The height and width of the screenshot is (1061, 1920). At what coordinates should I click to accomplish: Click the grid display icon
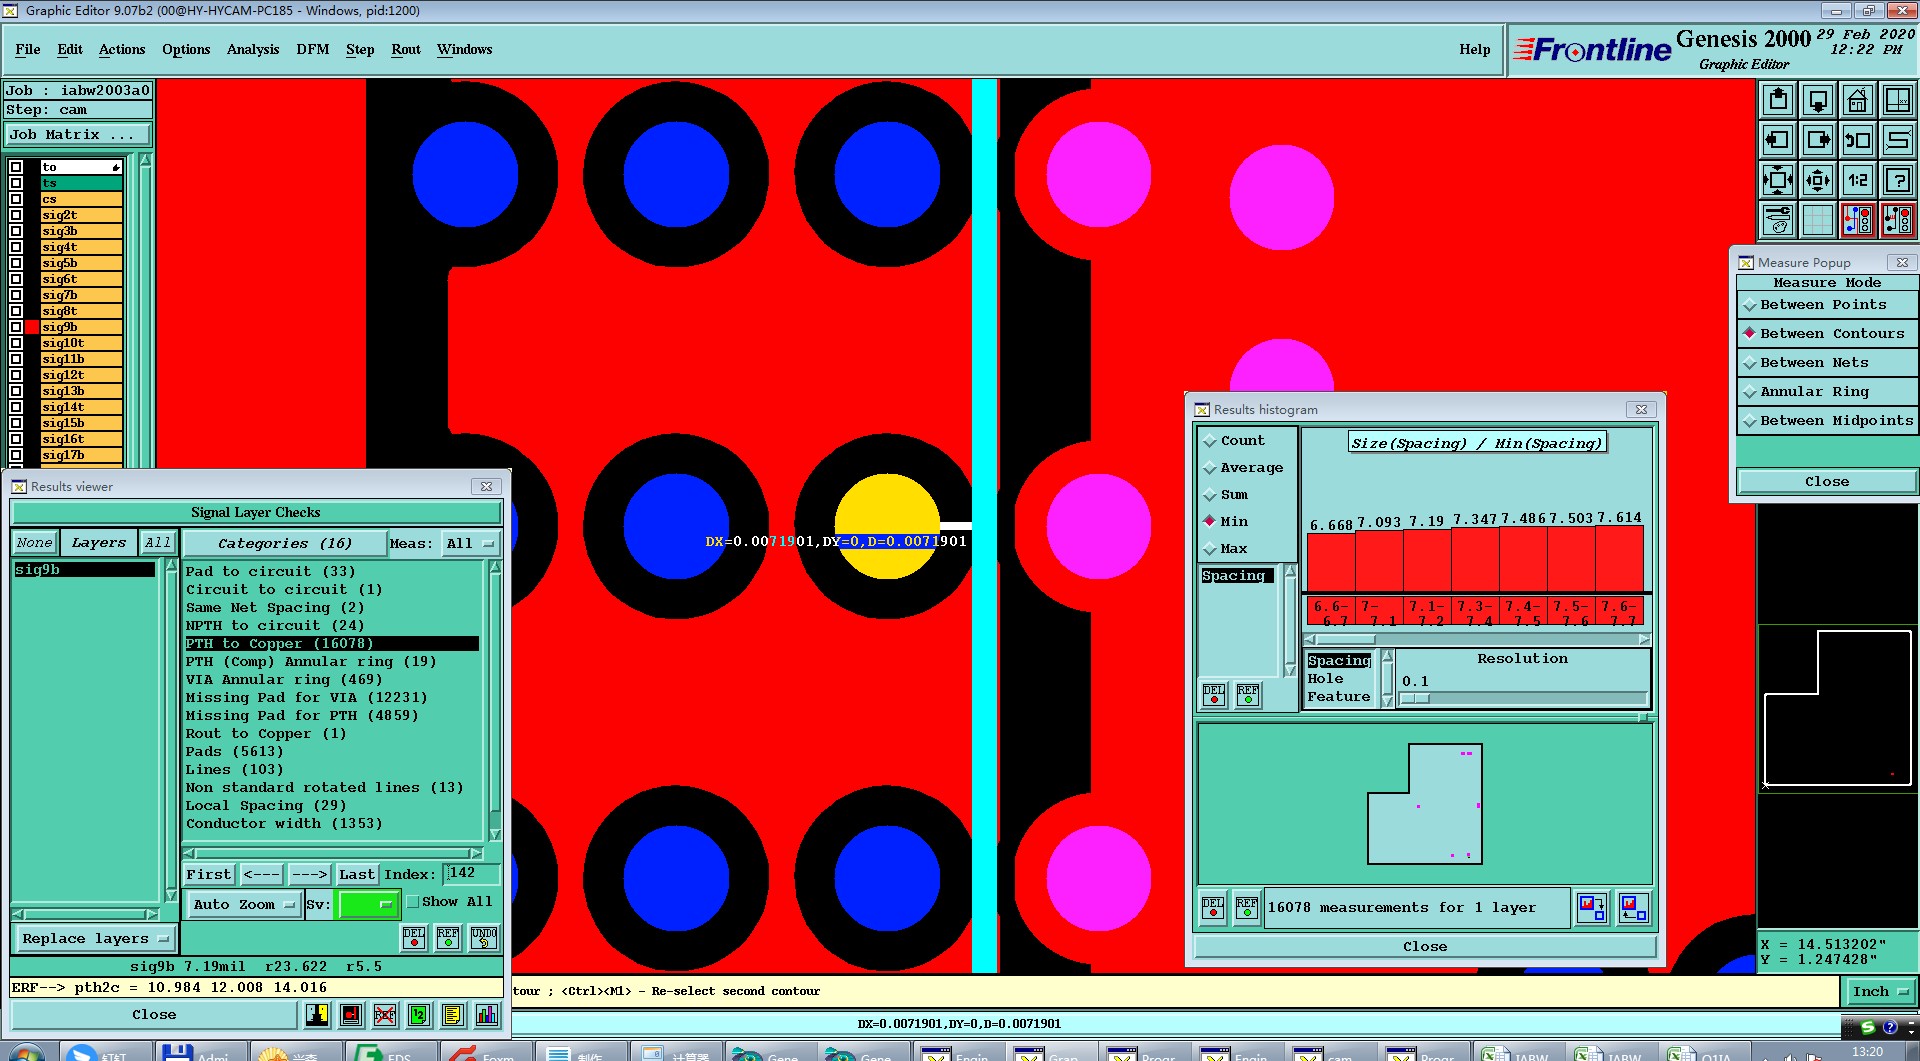pyautogui.click(x=1818, y=220)
